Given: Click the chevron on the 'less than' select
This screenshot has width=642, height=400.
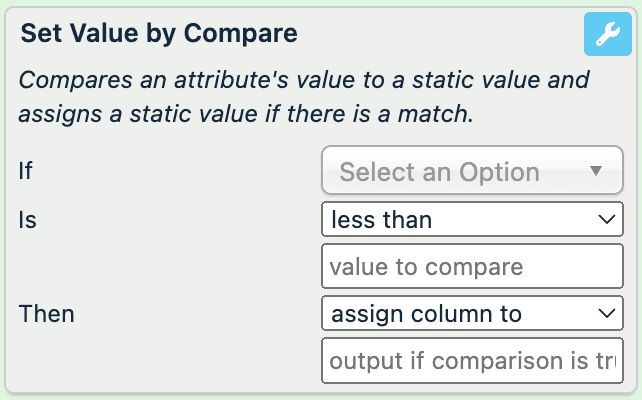Looking at the screenshot, I should pos(605,220).
